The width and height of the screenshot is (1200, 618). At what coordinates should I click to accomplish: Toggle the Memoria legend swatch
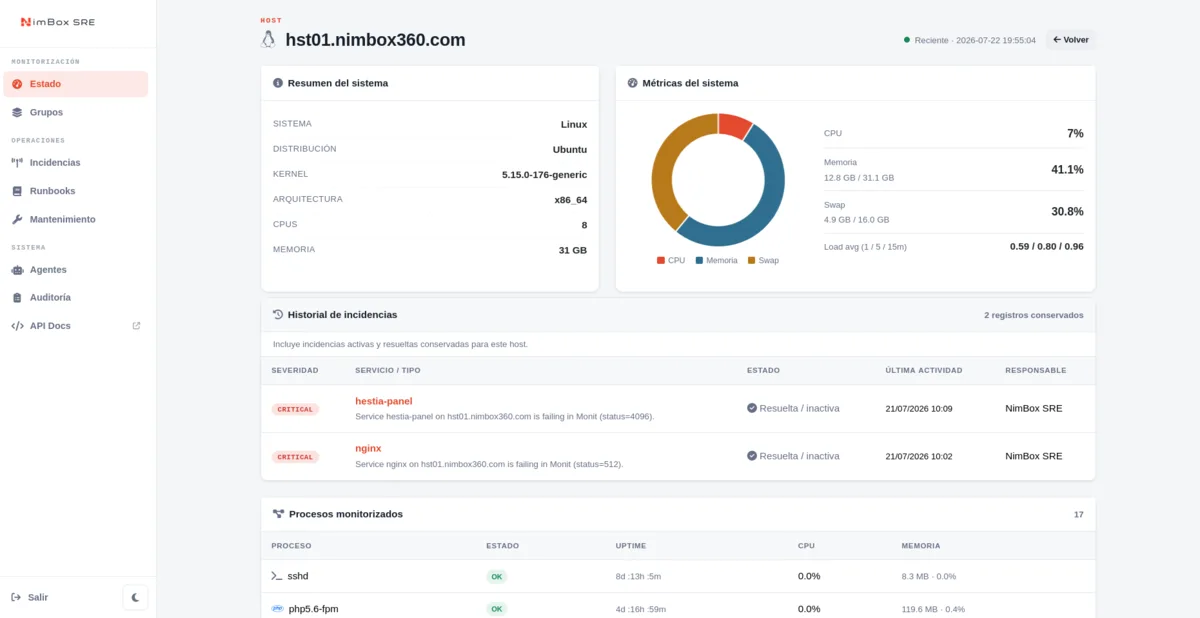coord(699,260)
